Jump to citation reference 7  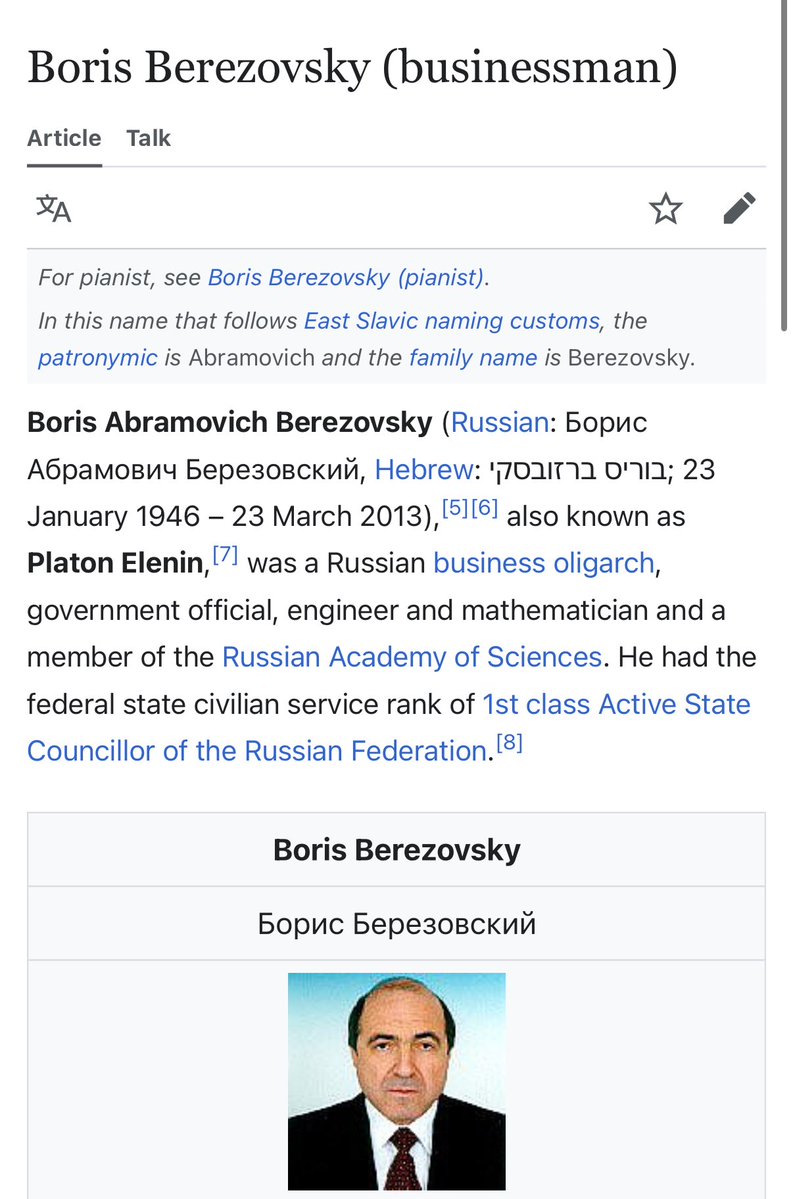[224, 556]
